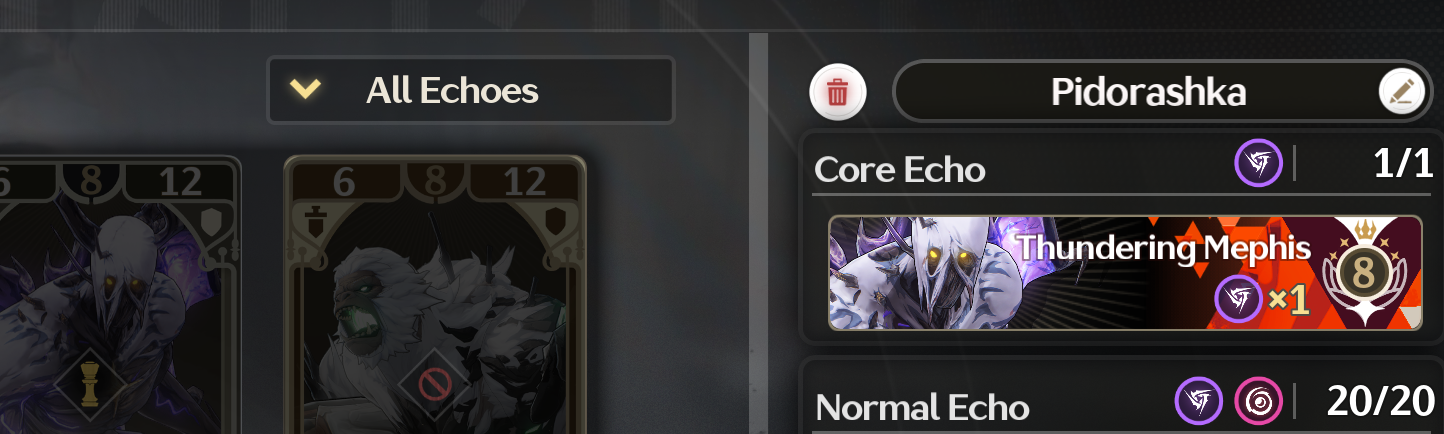
Task: Select the cost 6 tab on the gorilla card
Action: pos(343,181)
